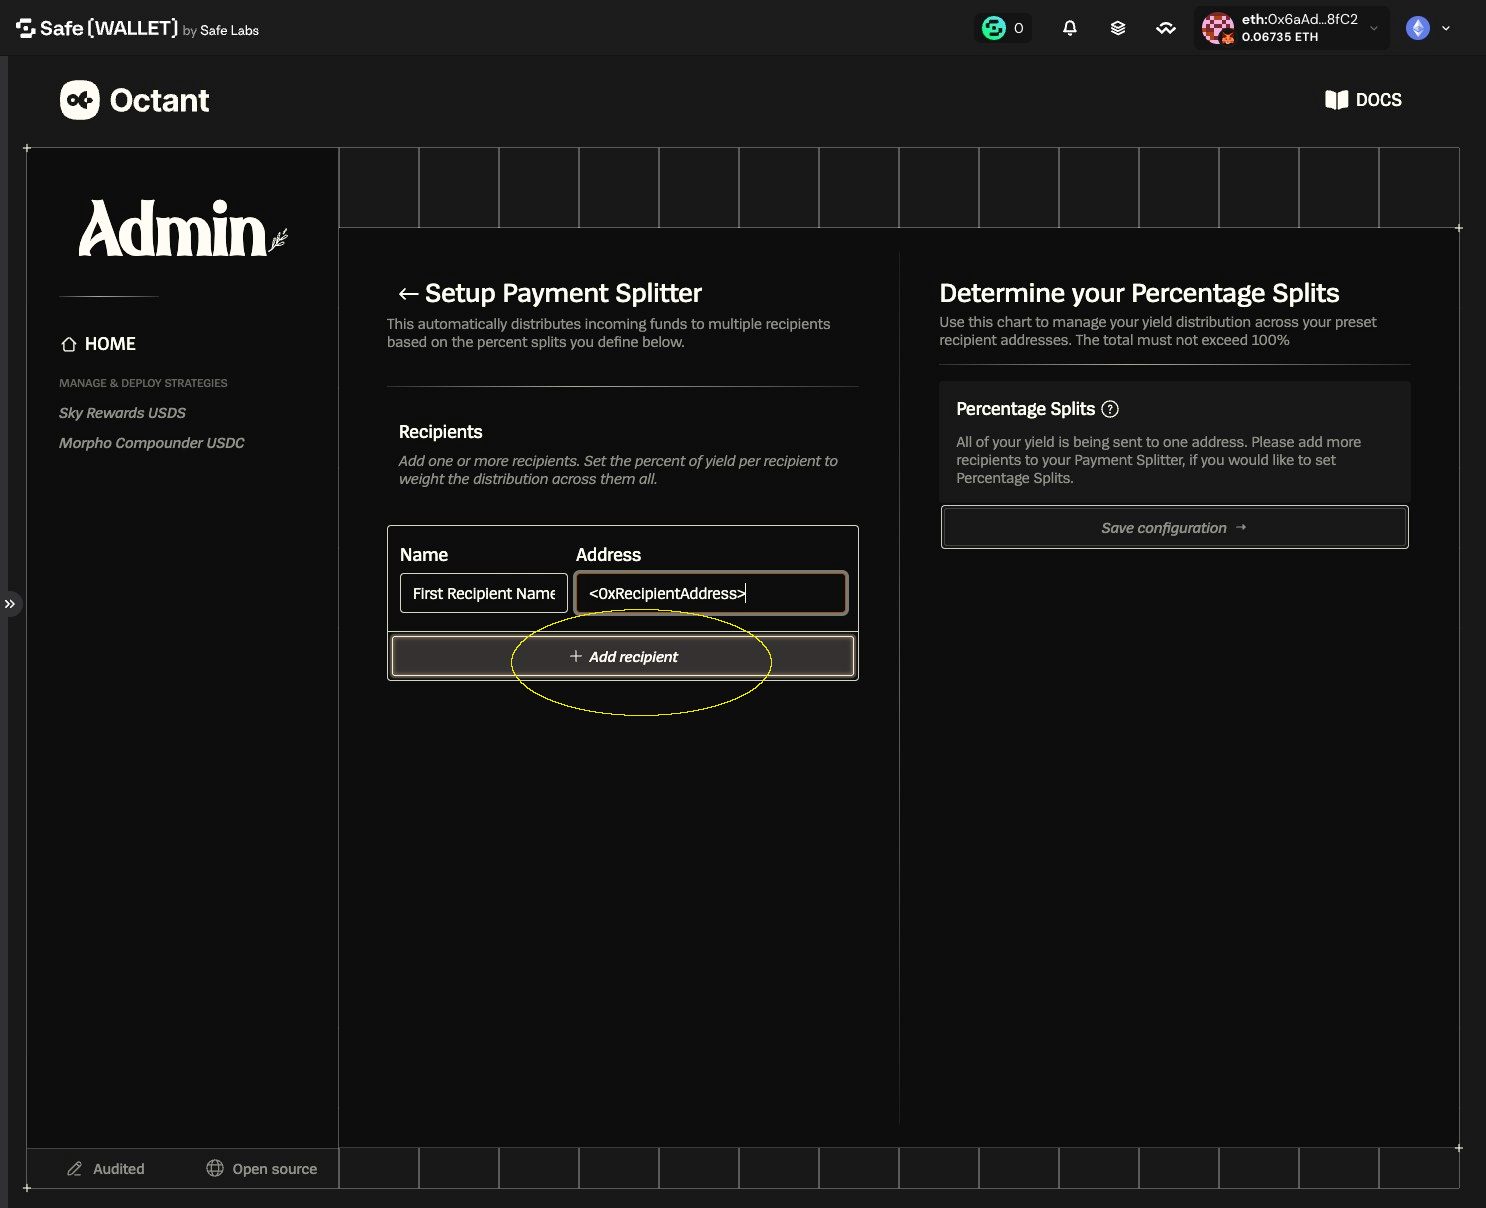Click the Octant logo icon

point(80,100)
